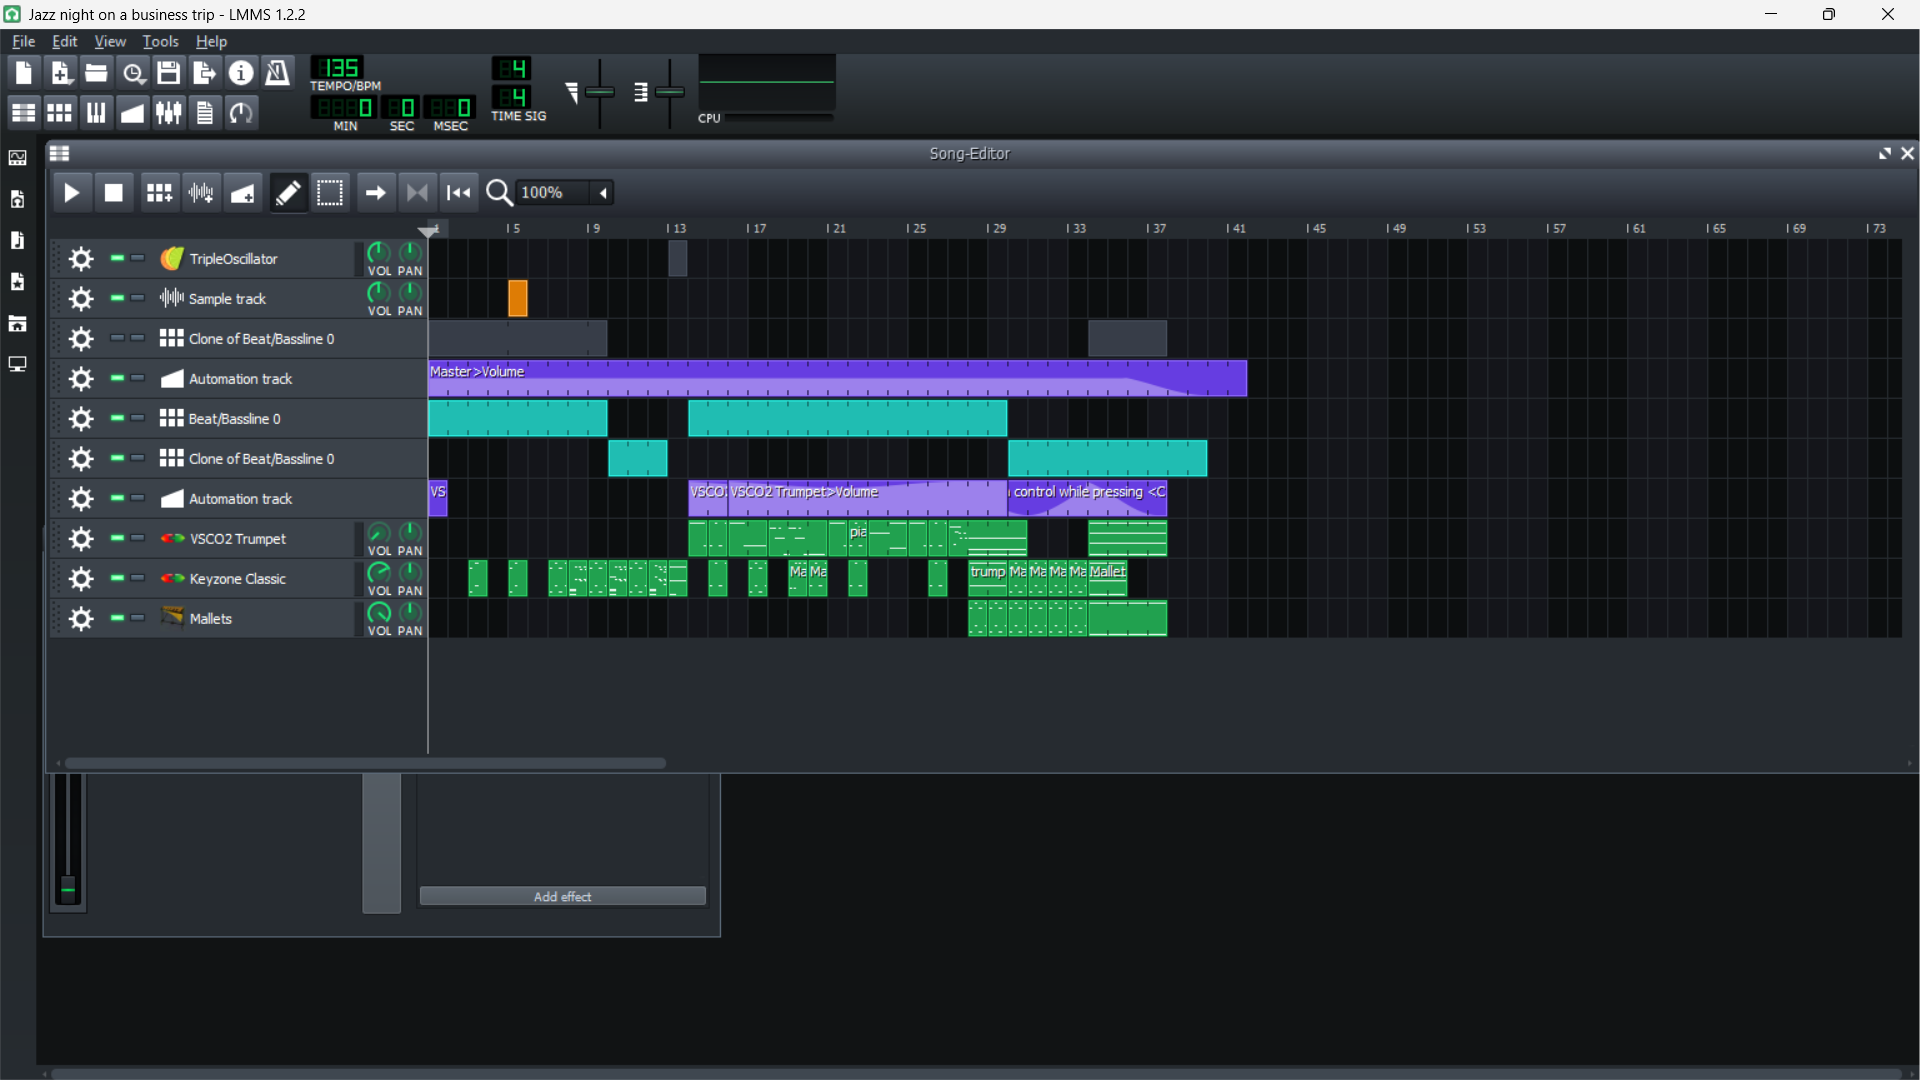Viewport: 1920px width, 1080px height.
Task: Click the What's This info icon
Action: [x=241, y=73]
